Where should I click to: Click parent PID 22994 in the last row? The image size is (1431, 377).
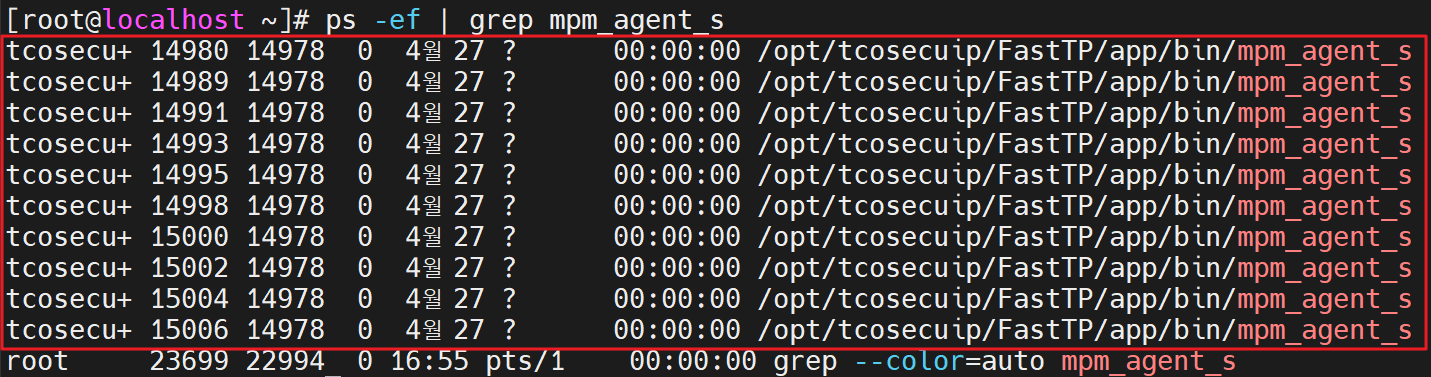click(286, 361)
